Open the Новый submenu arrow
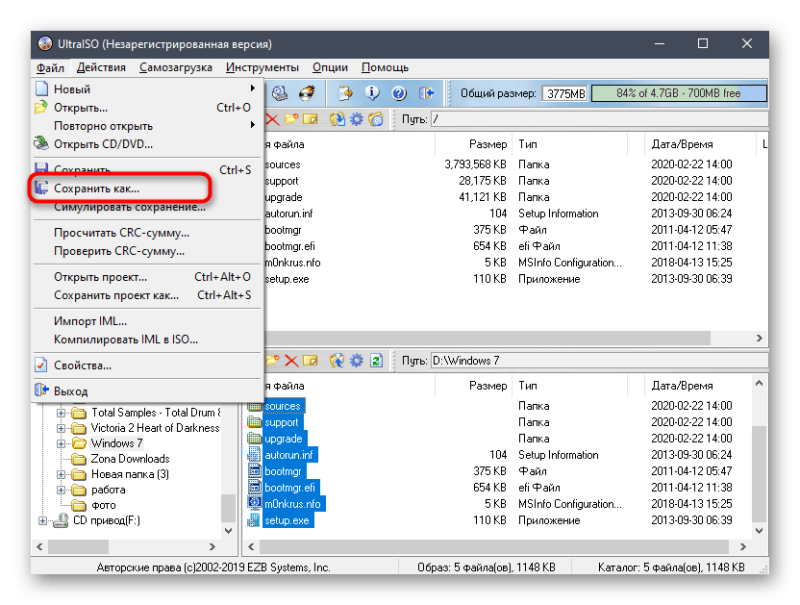This screenshot has height=605, width=800. [x=253, y=88]
